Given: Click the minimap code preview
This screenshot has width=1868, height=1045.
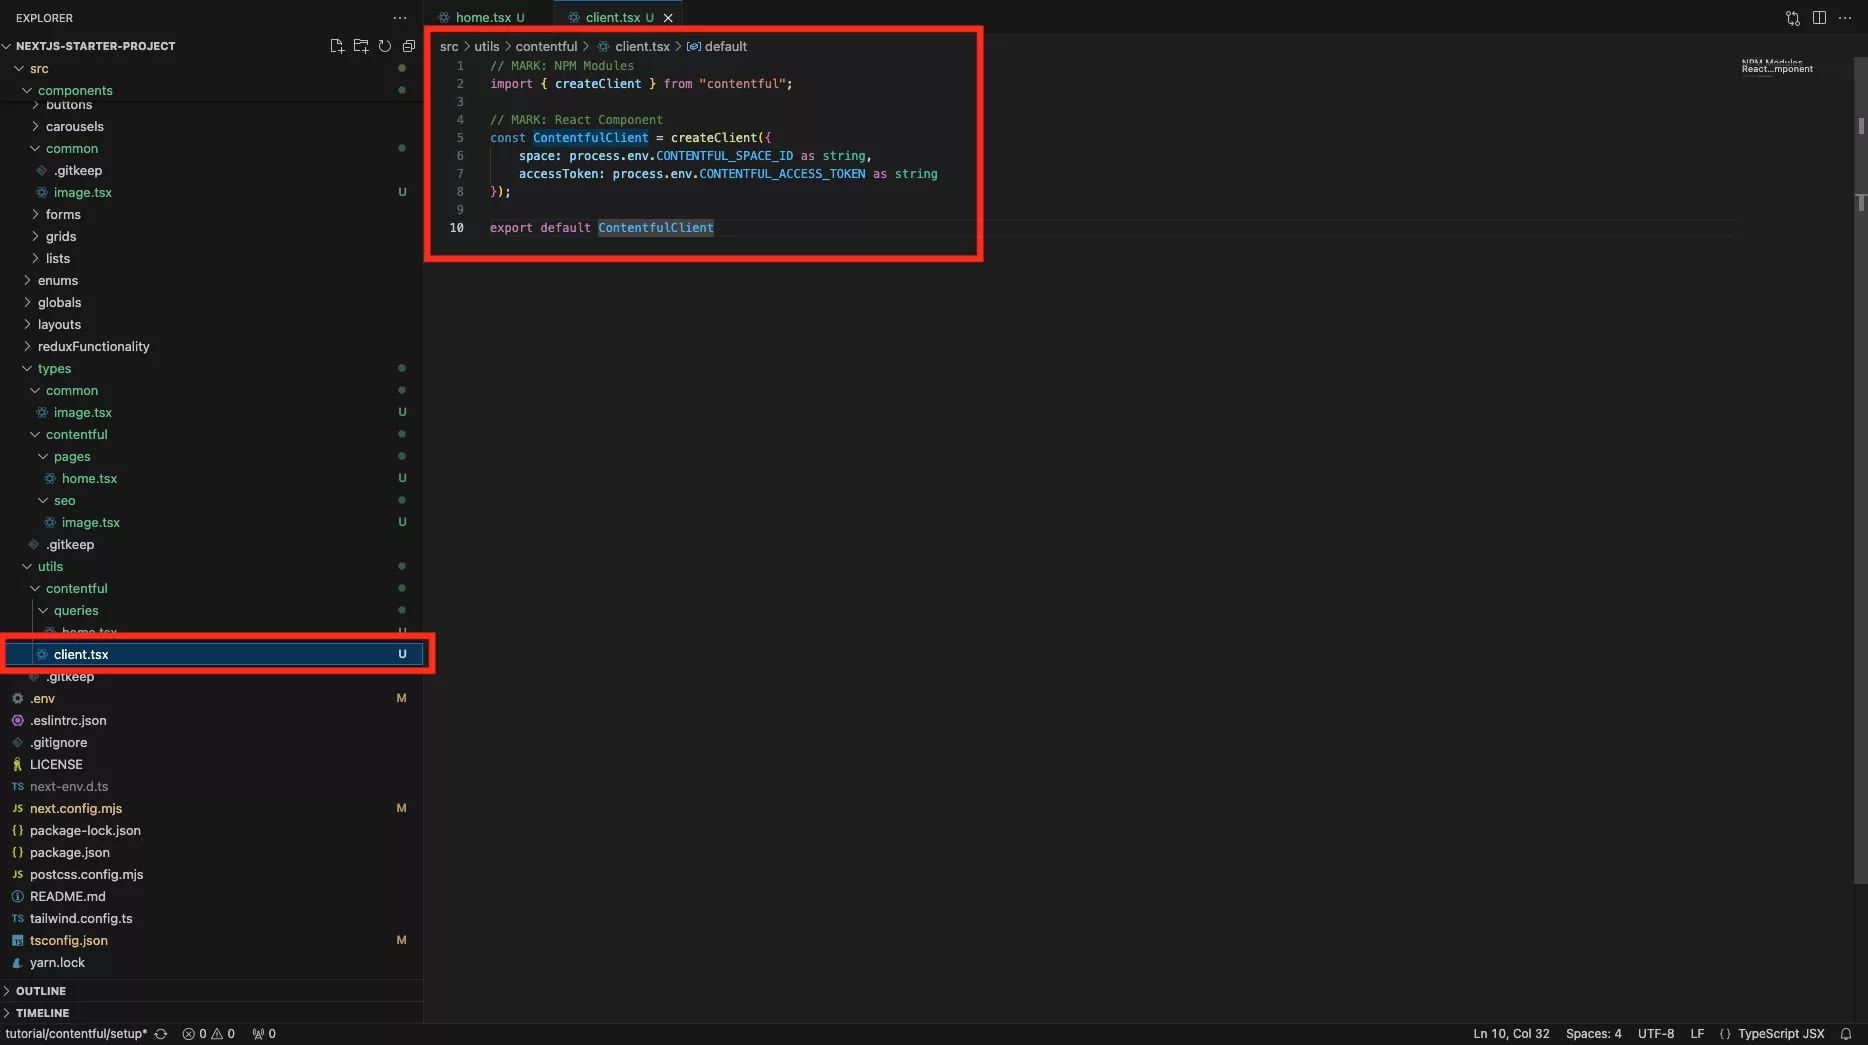Looking at the screenshot, I should (1777, 67).
